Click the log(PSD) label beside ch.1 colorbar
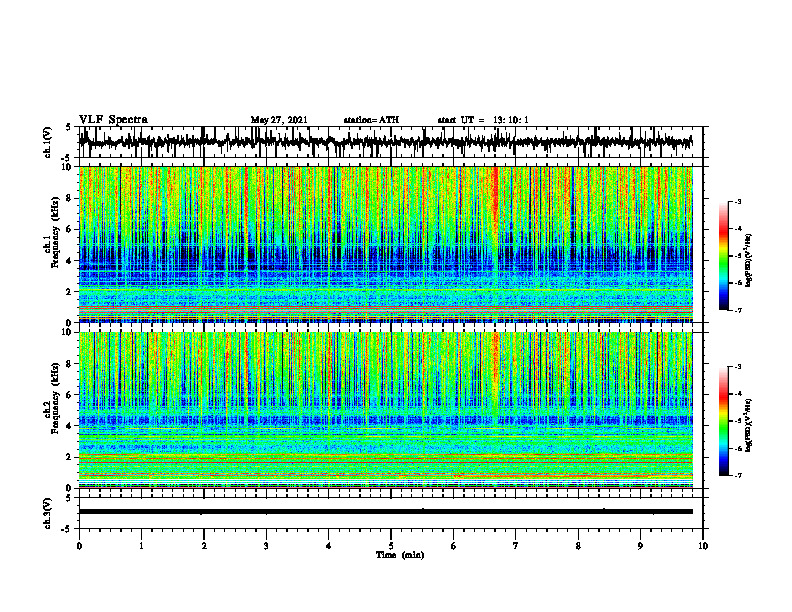This screenshot has height=612, width=792. point(749,260)
